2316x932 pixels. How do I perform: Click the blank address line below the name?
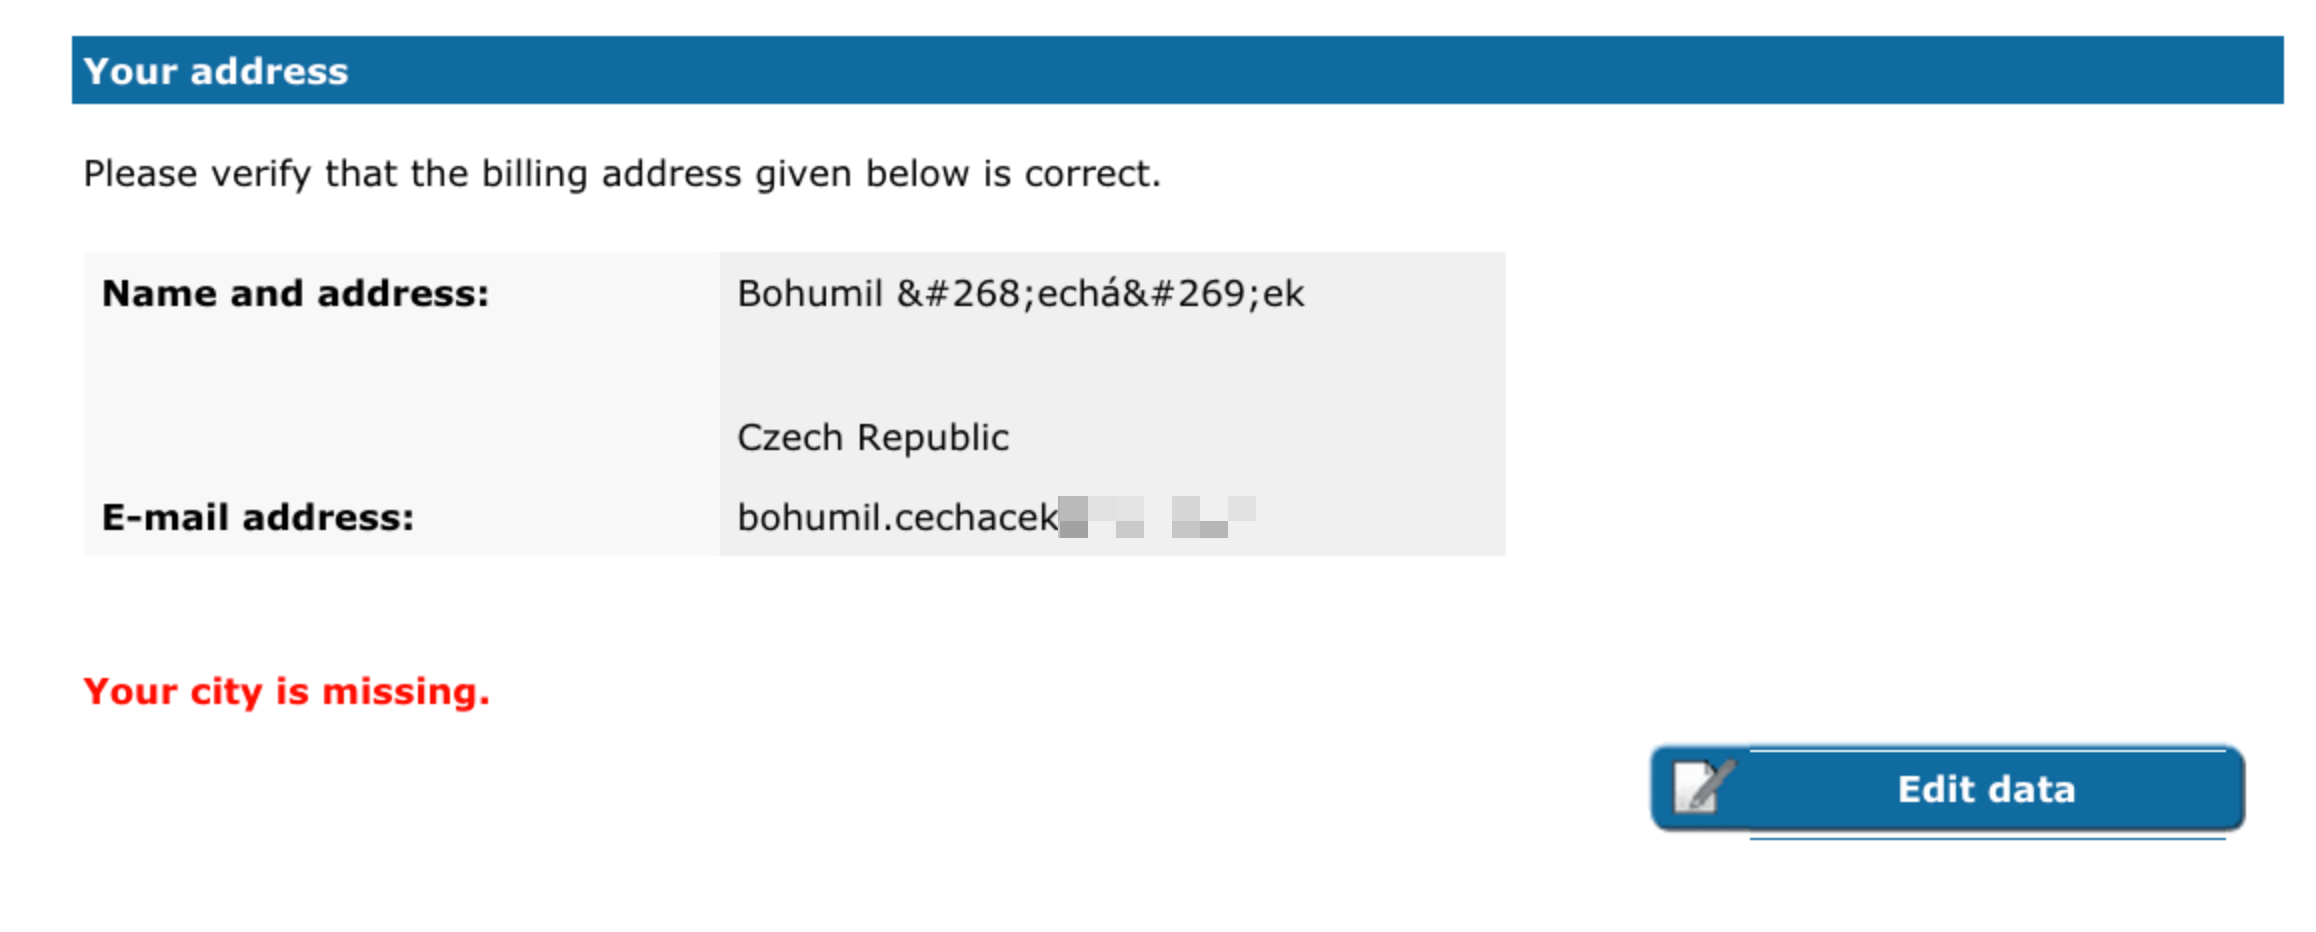[x=1000, y=366]
